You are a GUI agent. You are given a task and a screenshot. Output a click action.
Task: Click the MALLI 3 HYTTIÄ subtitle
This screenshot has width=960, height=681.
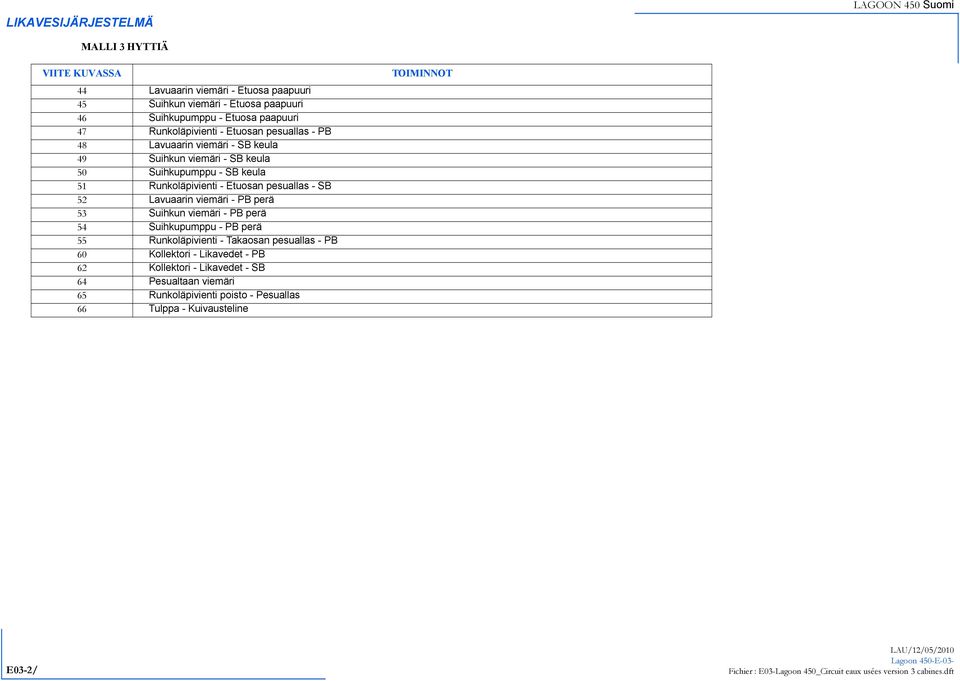[124, 47]
